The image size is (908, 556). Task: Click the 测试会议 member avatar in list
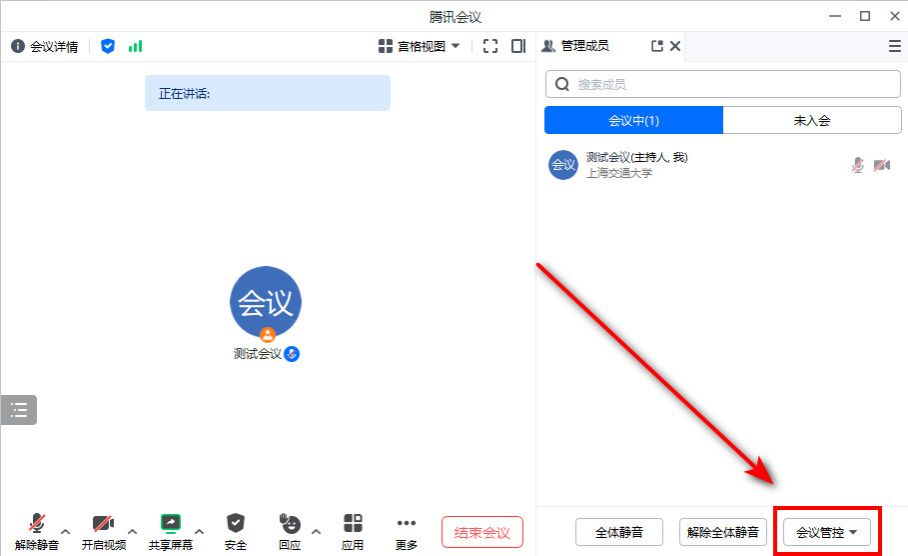[x=563, y=165]
